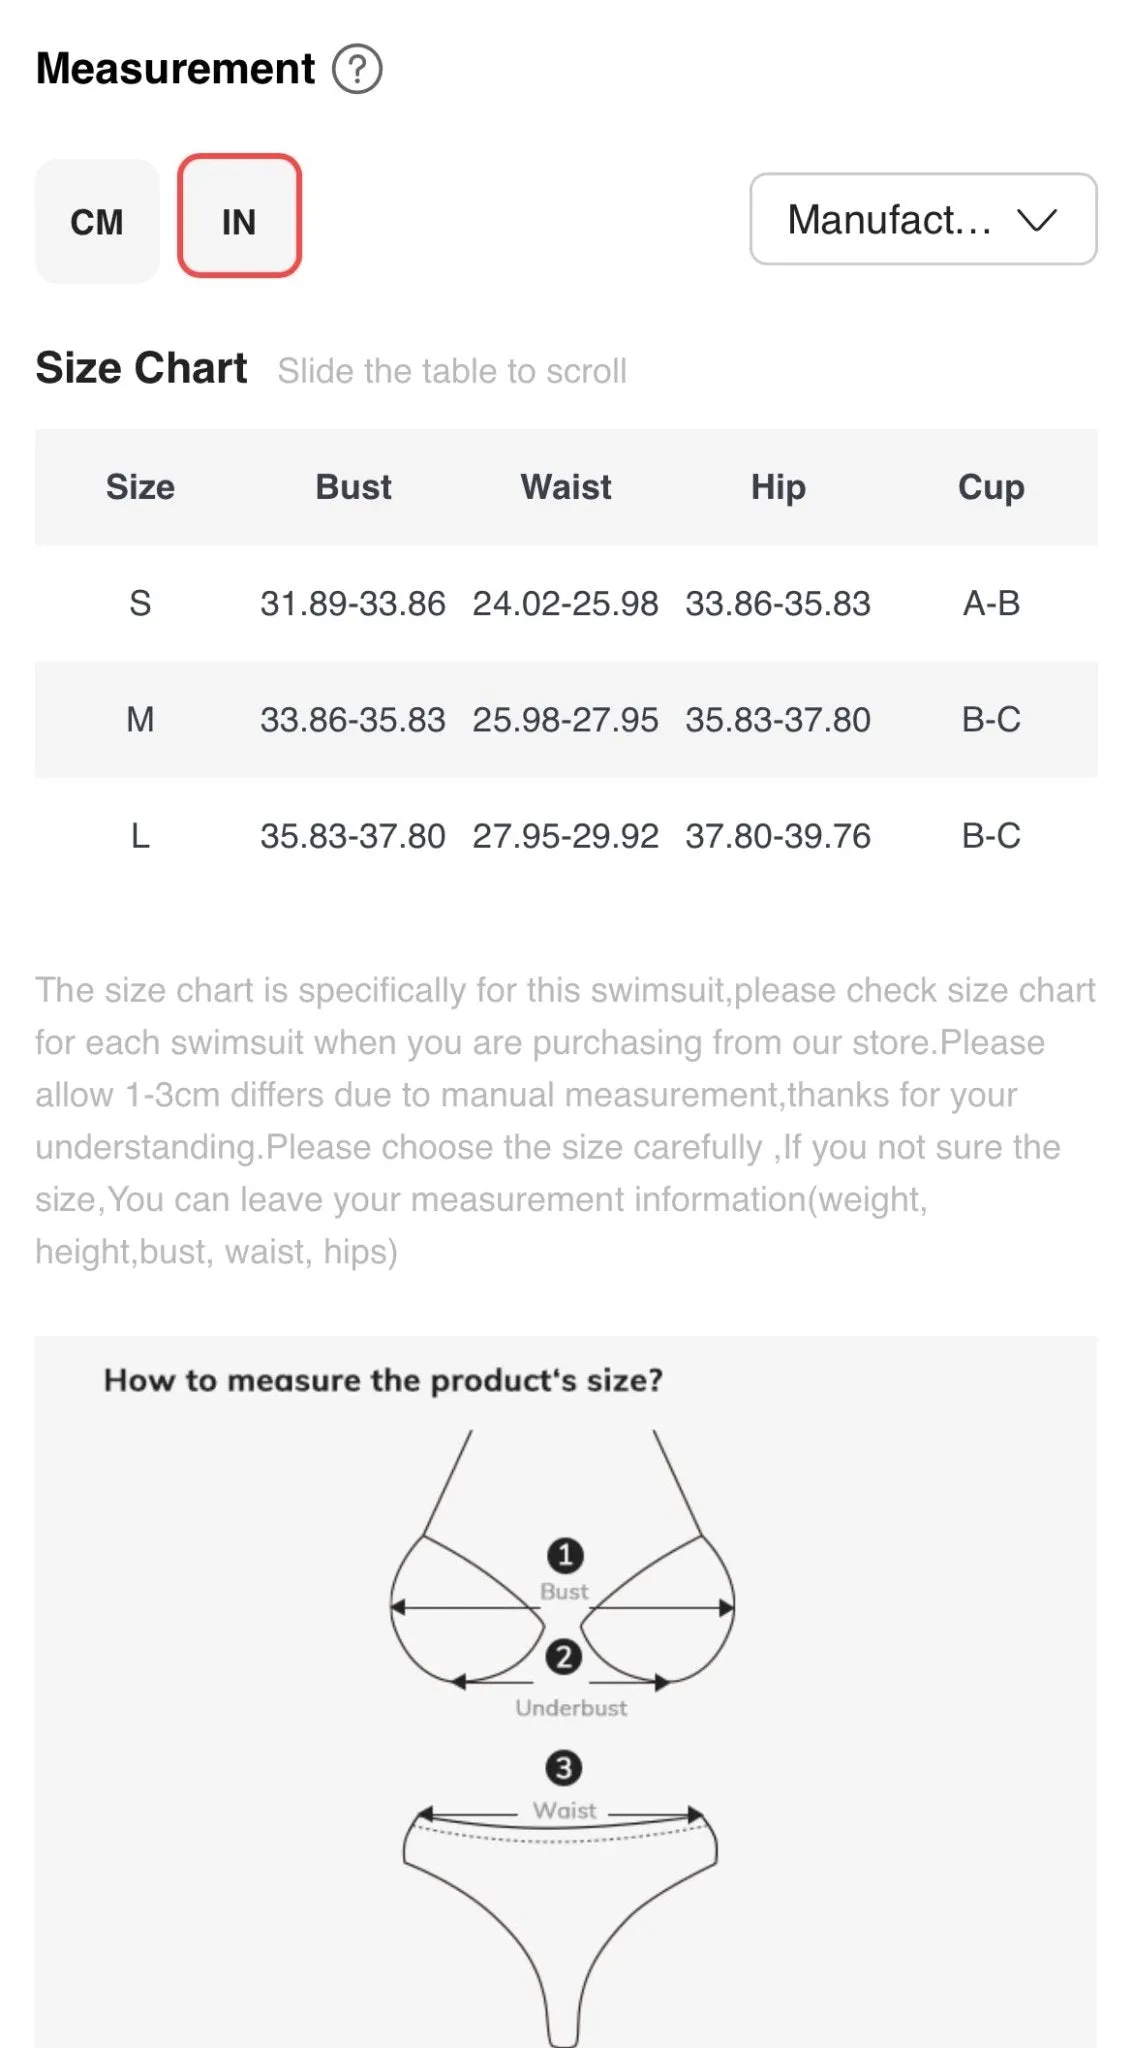Select the size L row
Image resolution: width=1133 pixels, height=2048 pixels.
[x=566, y=836]
